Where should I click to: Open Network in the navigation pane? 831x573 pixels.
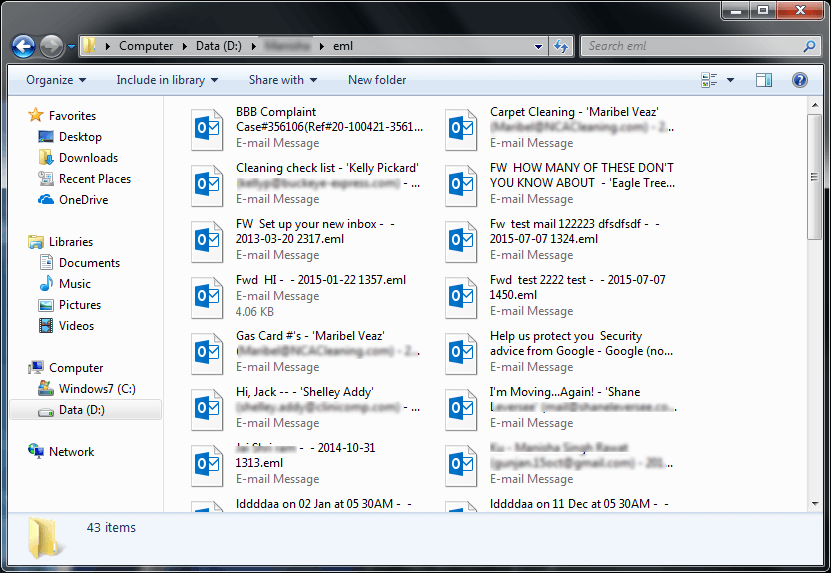pyautogui.click(x=61, y=452)
